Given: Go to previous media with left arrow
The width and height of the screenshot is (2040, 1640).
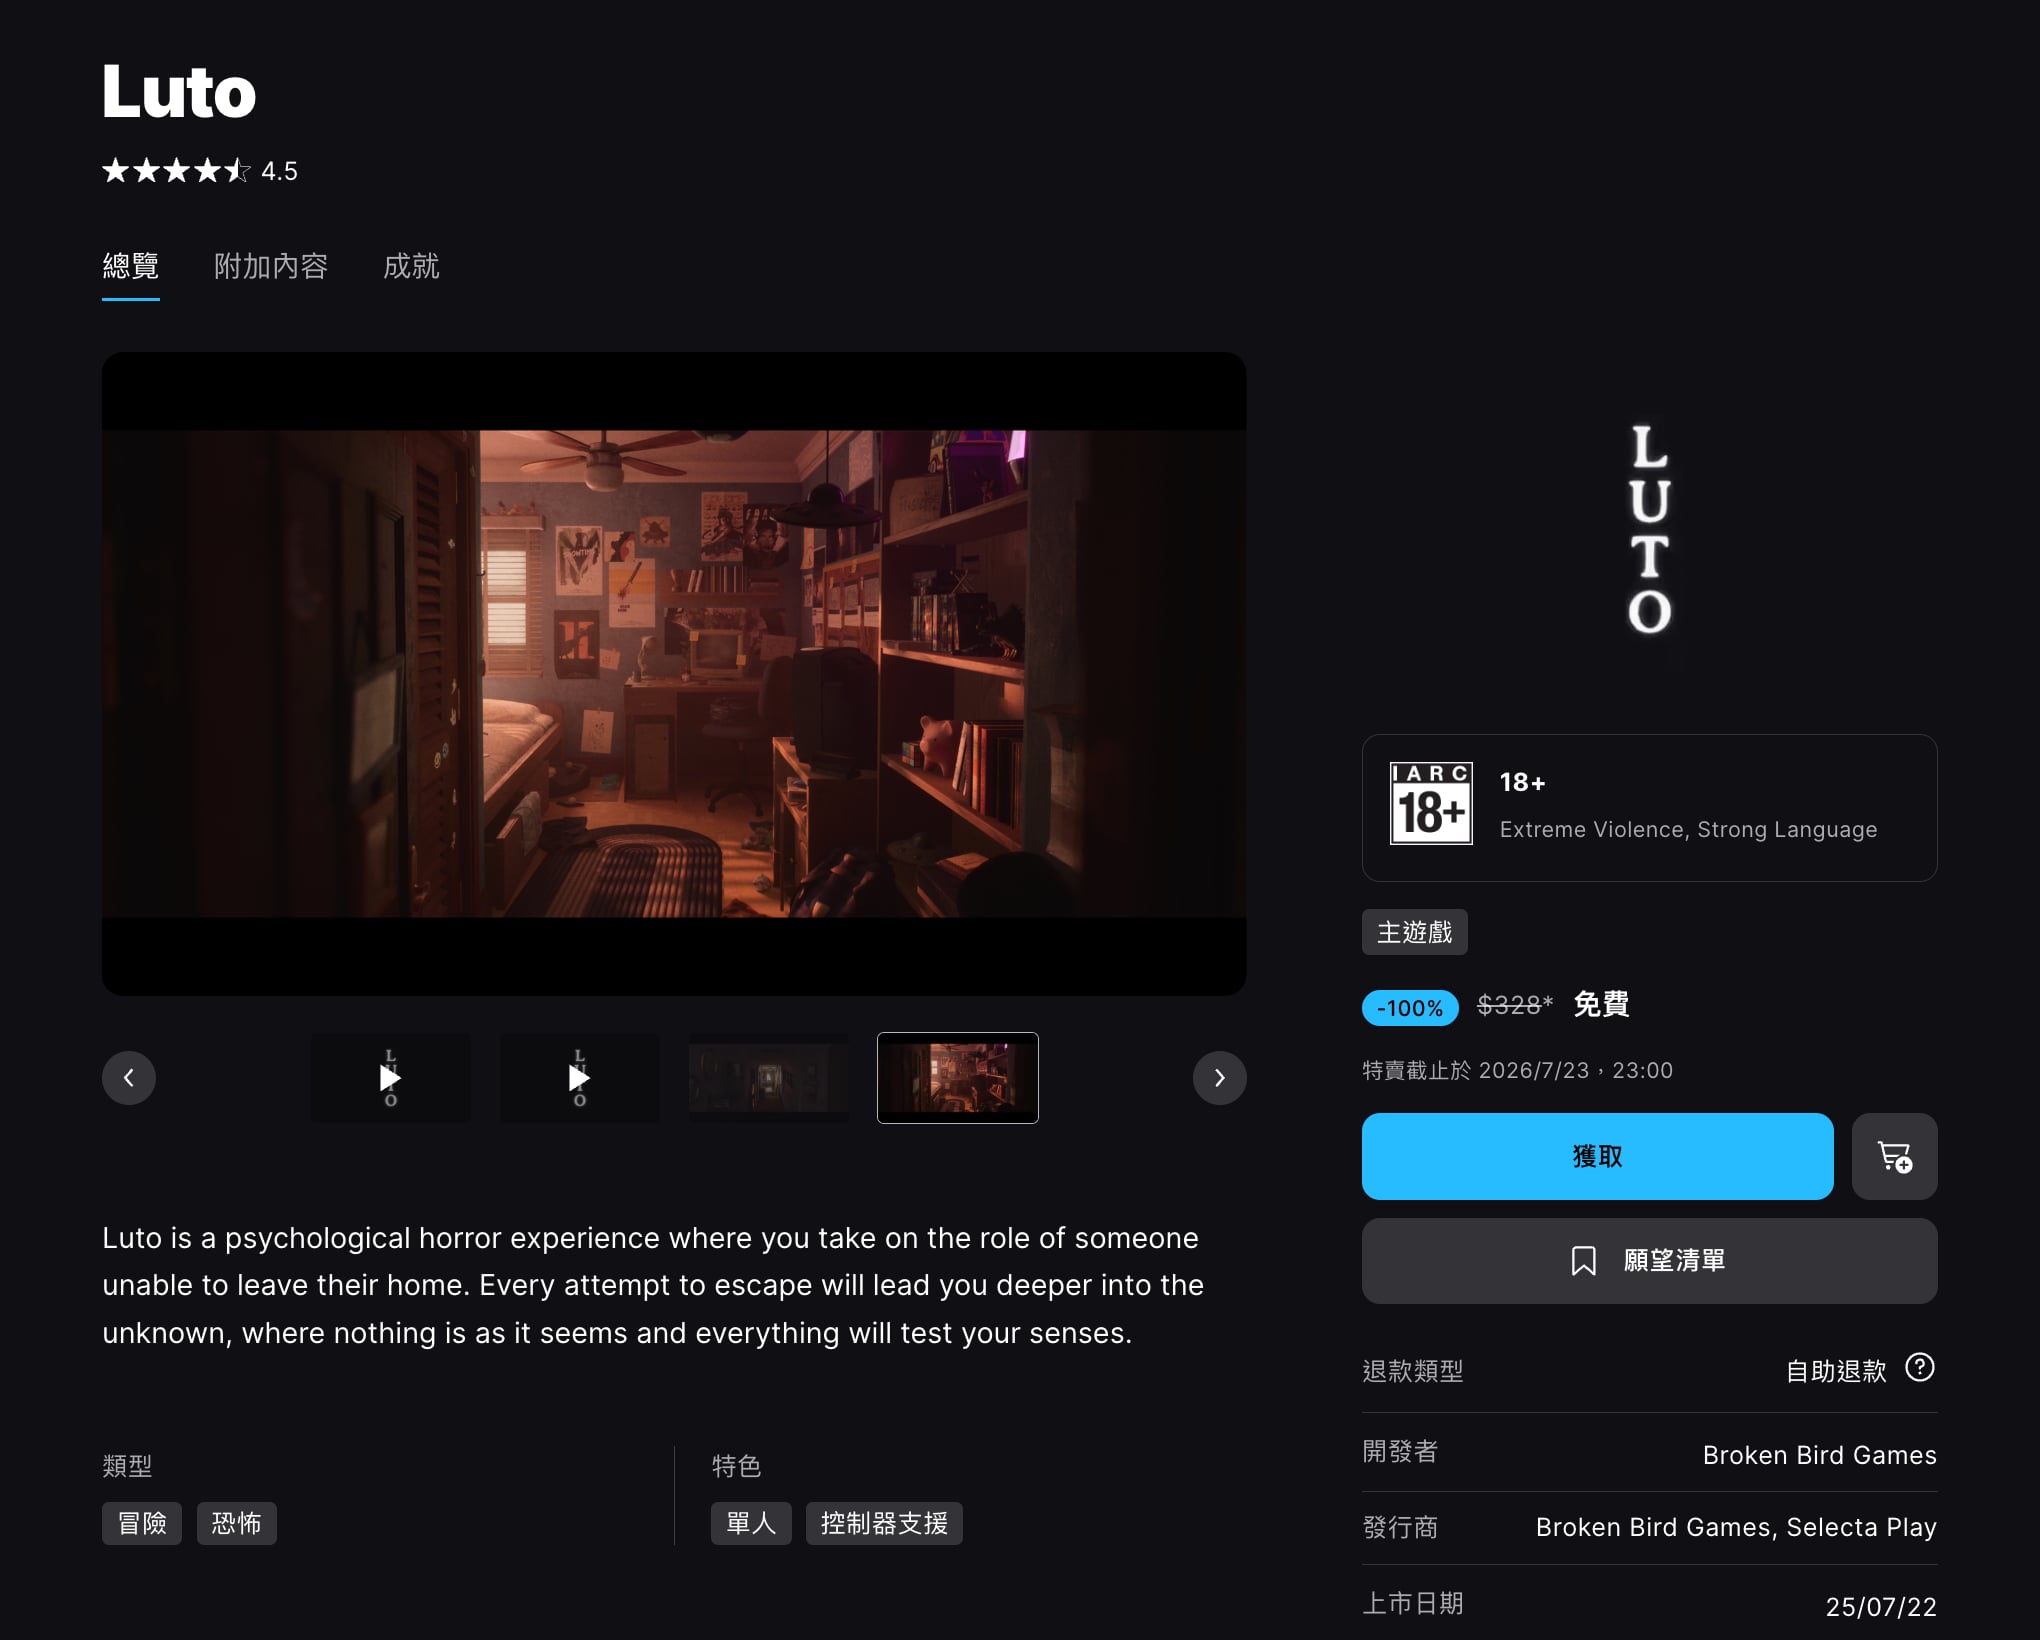Looking at the screenshot, I should point(129,1077).
